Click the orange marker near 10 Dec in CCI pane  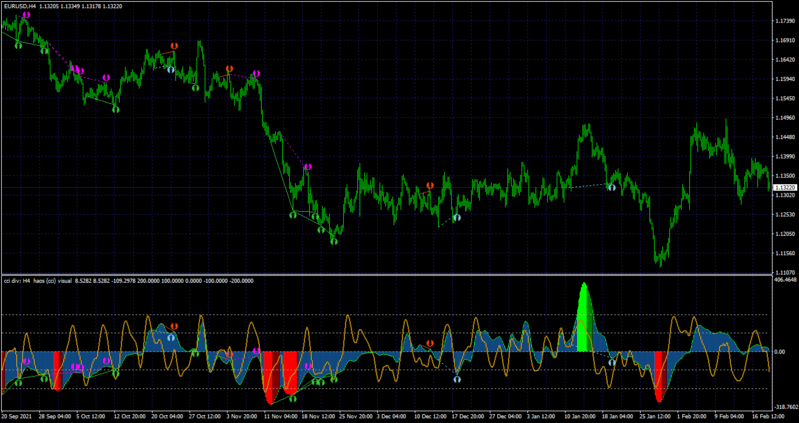(430, 343)
